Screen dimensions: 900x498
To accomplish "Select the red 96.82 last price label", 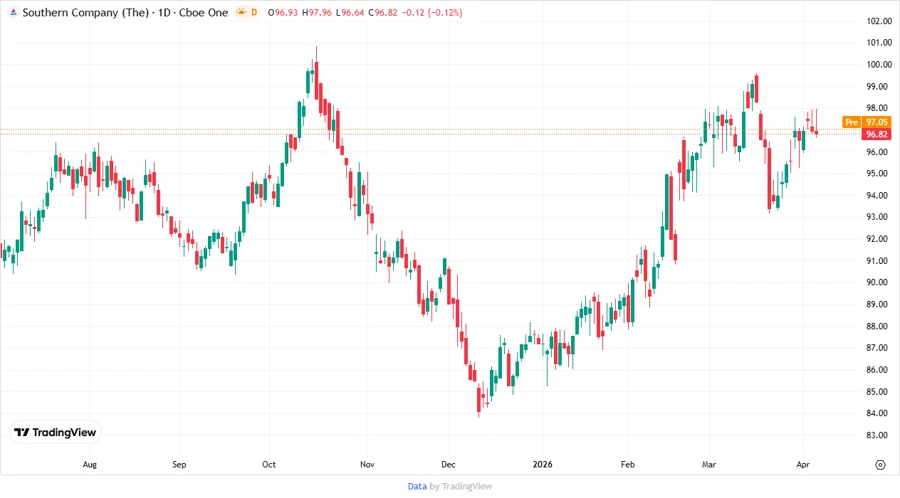I will (x=876, y=134).
